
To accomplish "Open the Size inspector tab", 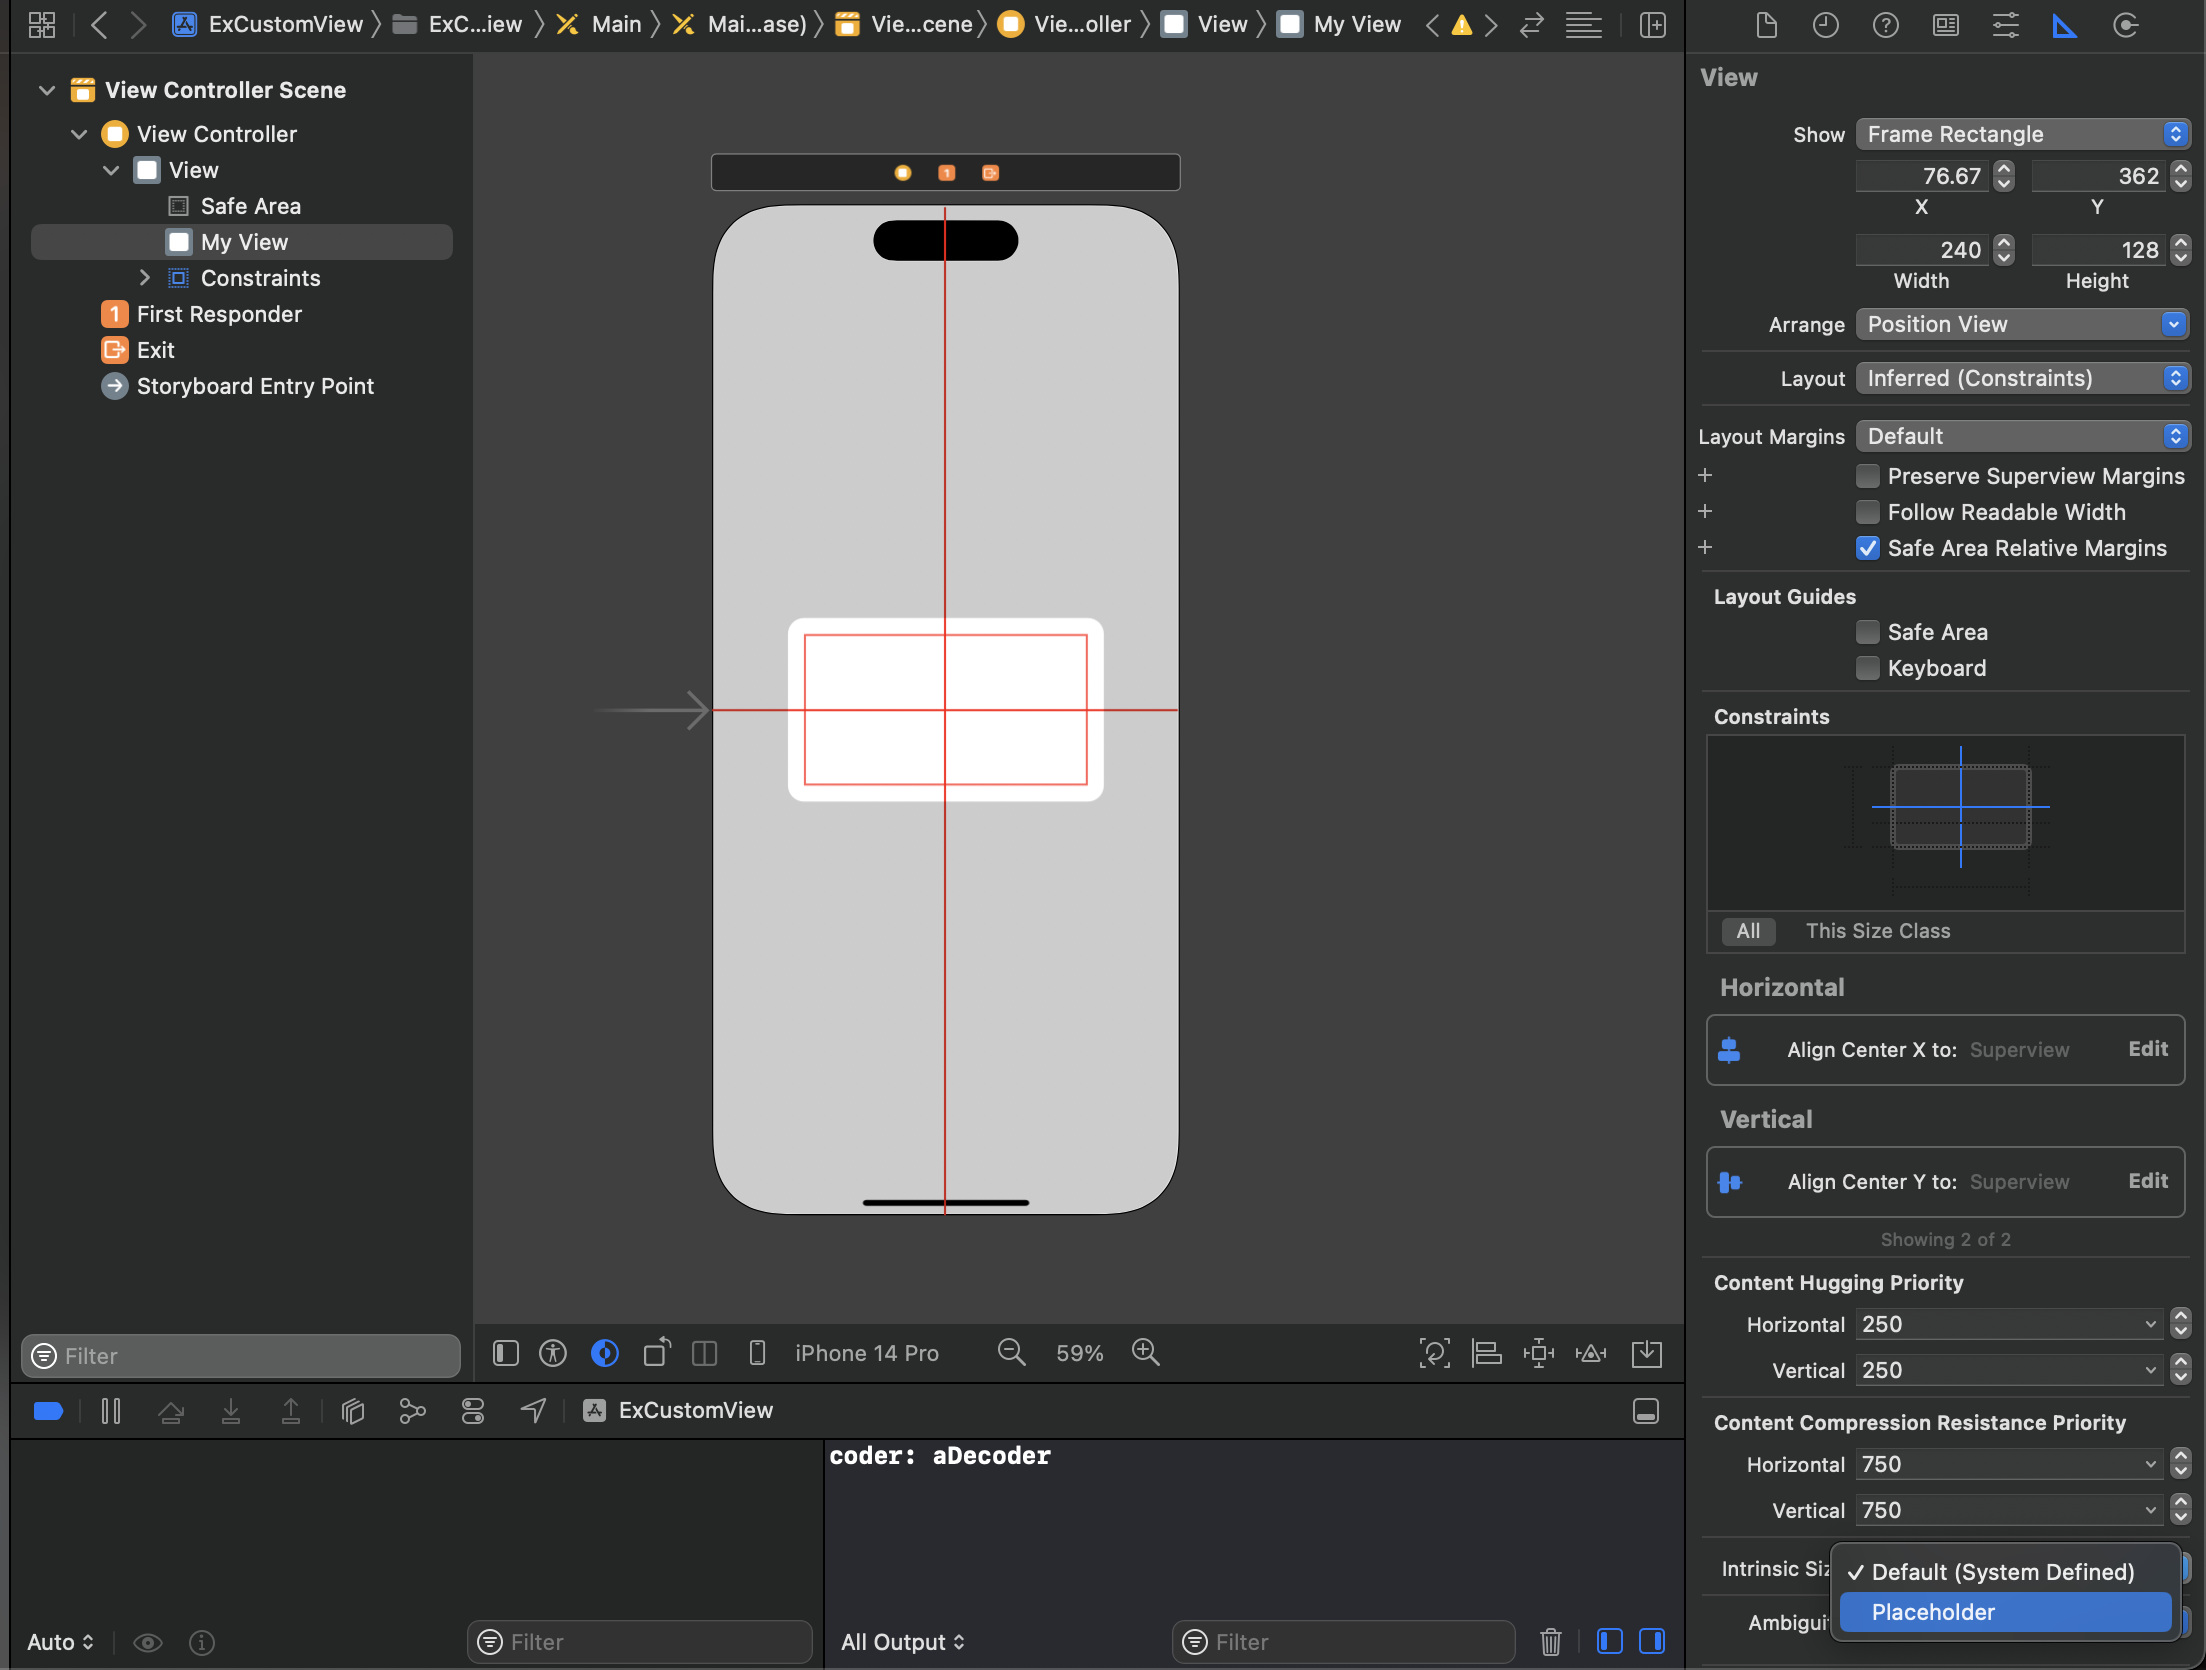I will click(2065, 26).
